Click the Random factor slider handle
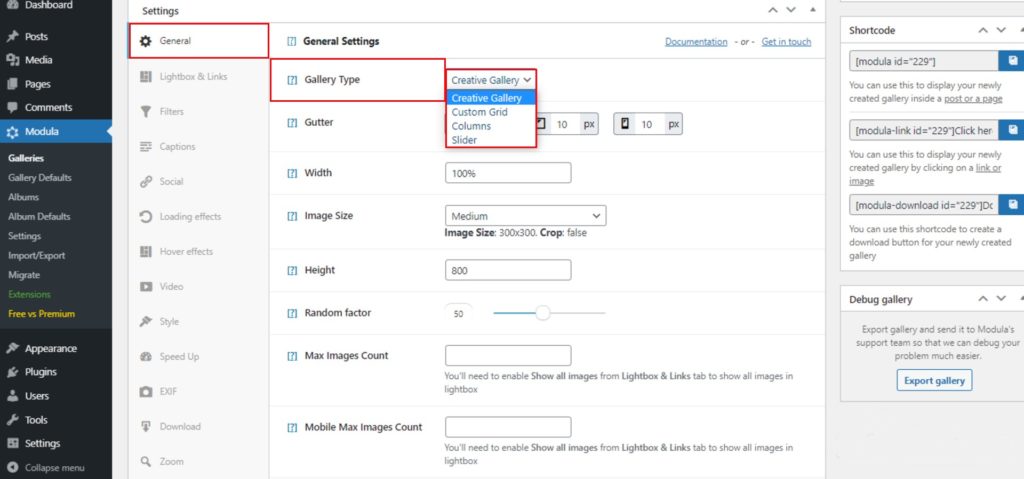The height and width of the screenshot is (479, 1024). (x=542, y=313)
